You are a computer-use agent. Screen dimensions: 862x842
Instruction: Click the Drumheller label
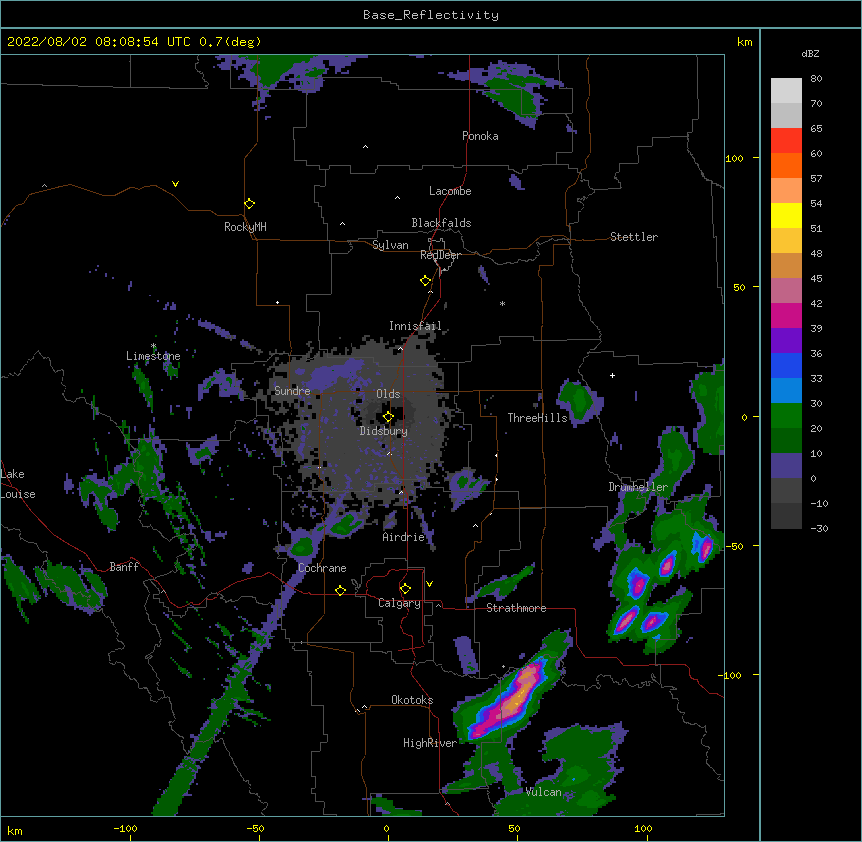(x=638, y=487)
